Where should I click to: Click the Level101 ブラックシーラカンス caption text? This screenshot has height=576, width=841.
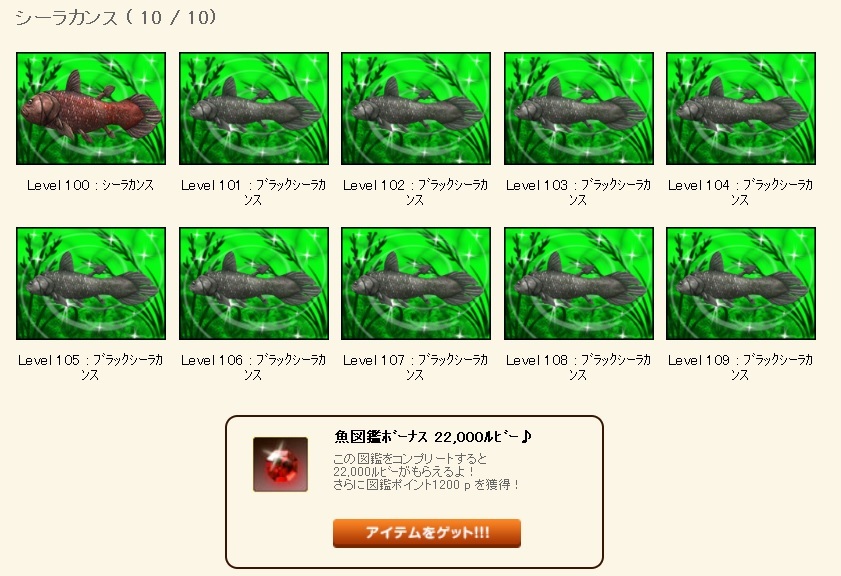[253, 193]
